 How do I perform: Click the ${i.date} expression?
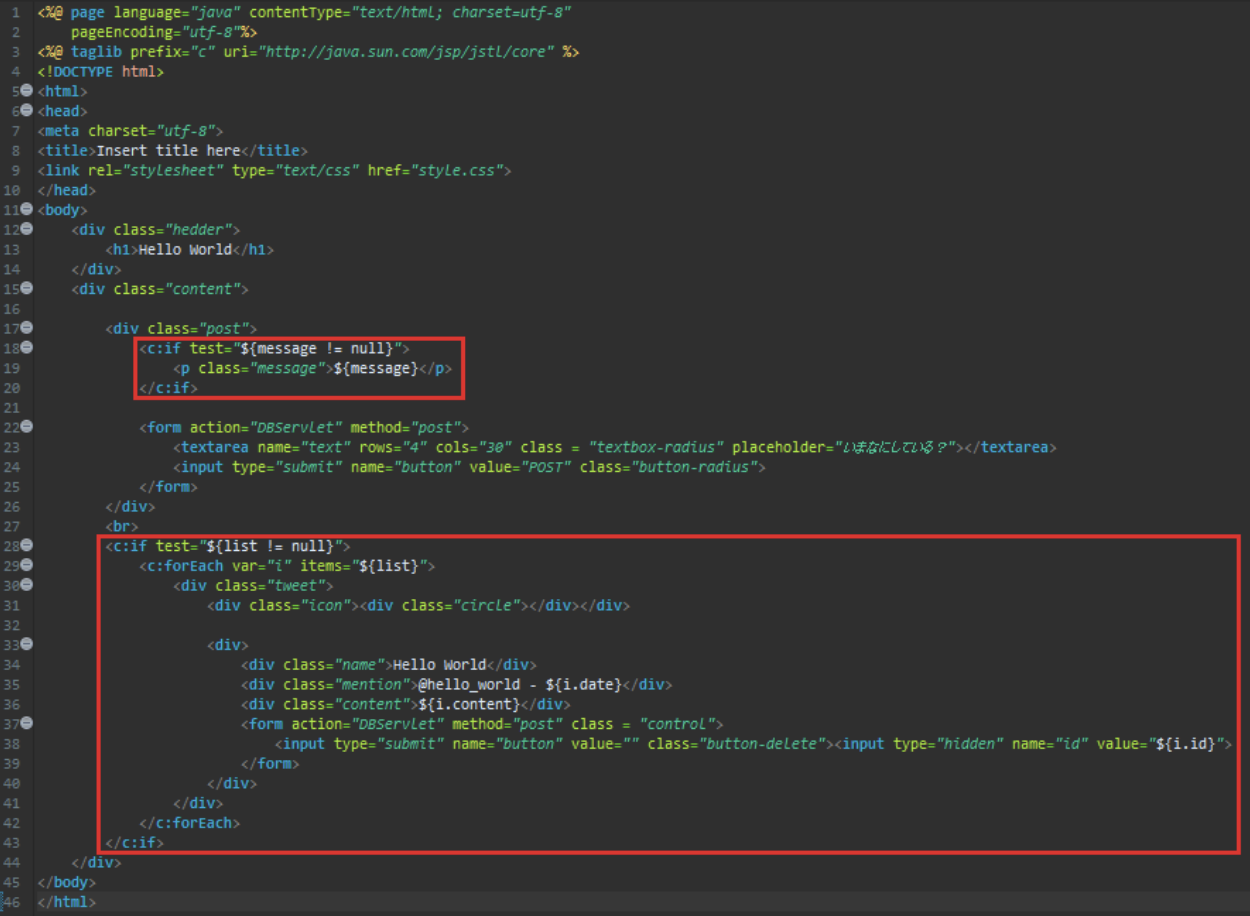(584, 685)
